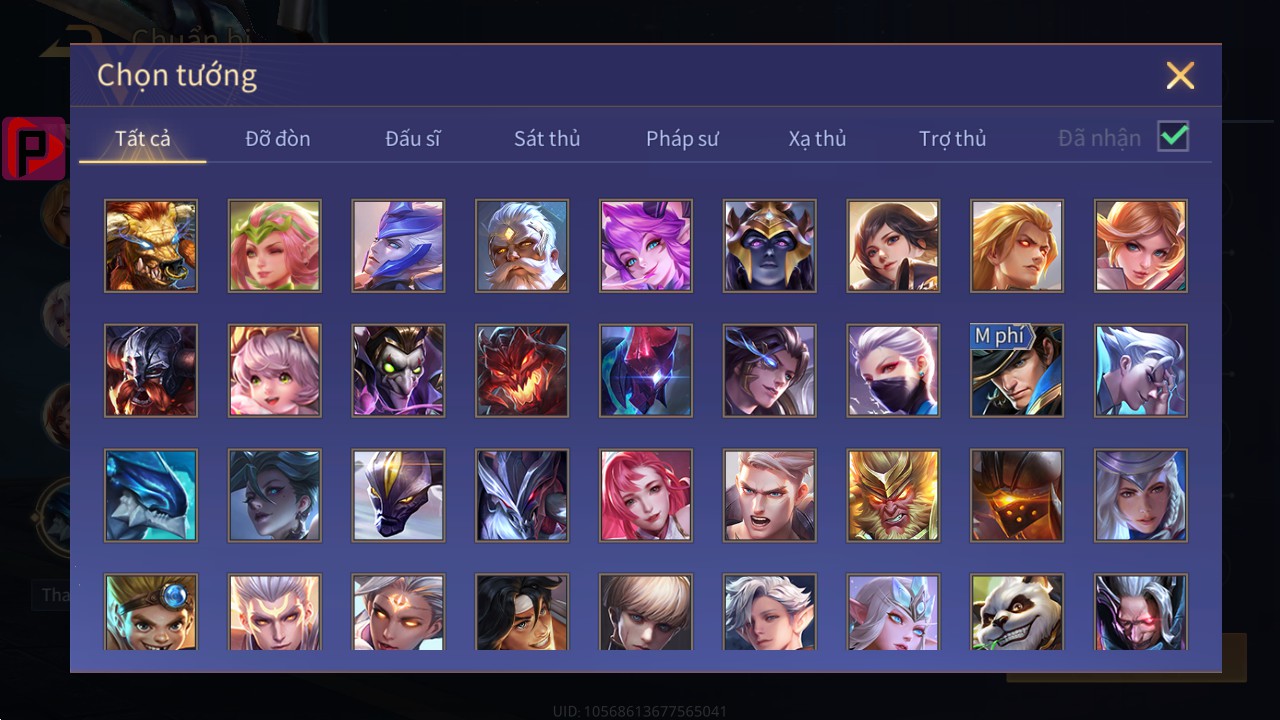The image size is (1280, 720).
Task: Switch to the 'Xạ thủ' tab
Action: pos(817,138)
